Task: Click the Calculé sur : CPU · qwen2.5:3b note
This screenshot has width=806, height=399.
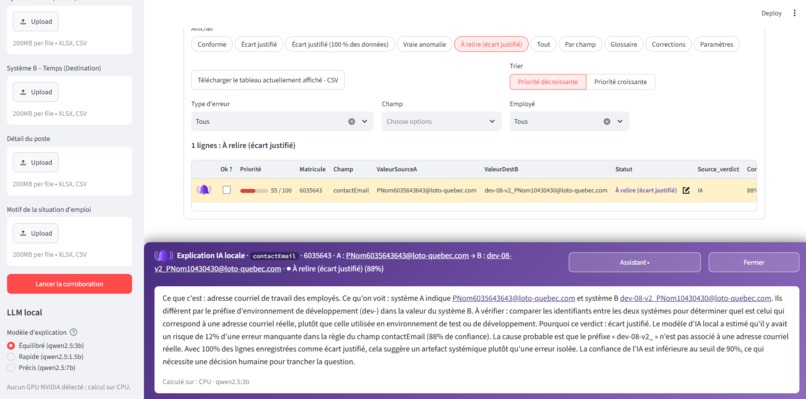Action: coord(206,382)
